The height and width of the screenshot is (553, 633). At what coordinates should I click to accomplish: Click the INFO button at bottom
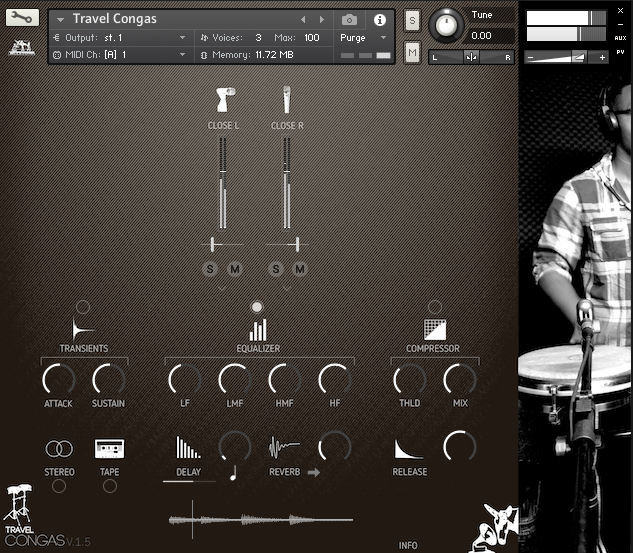coord(408,545)
